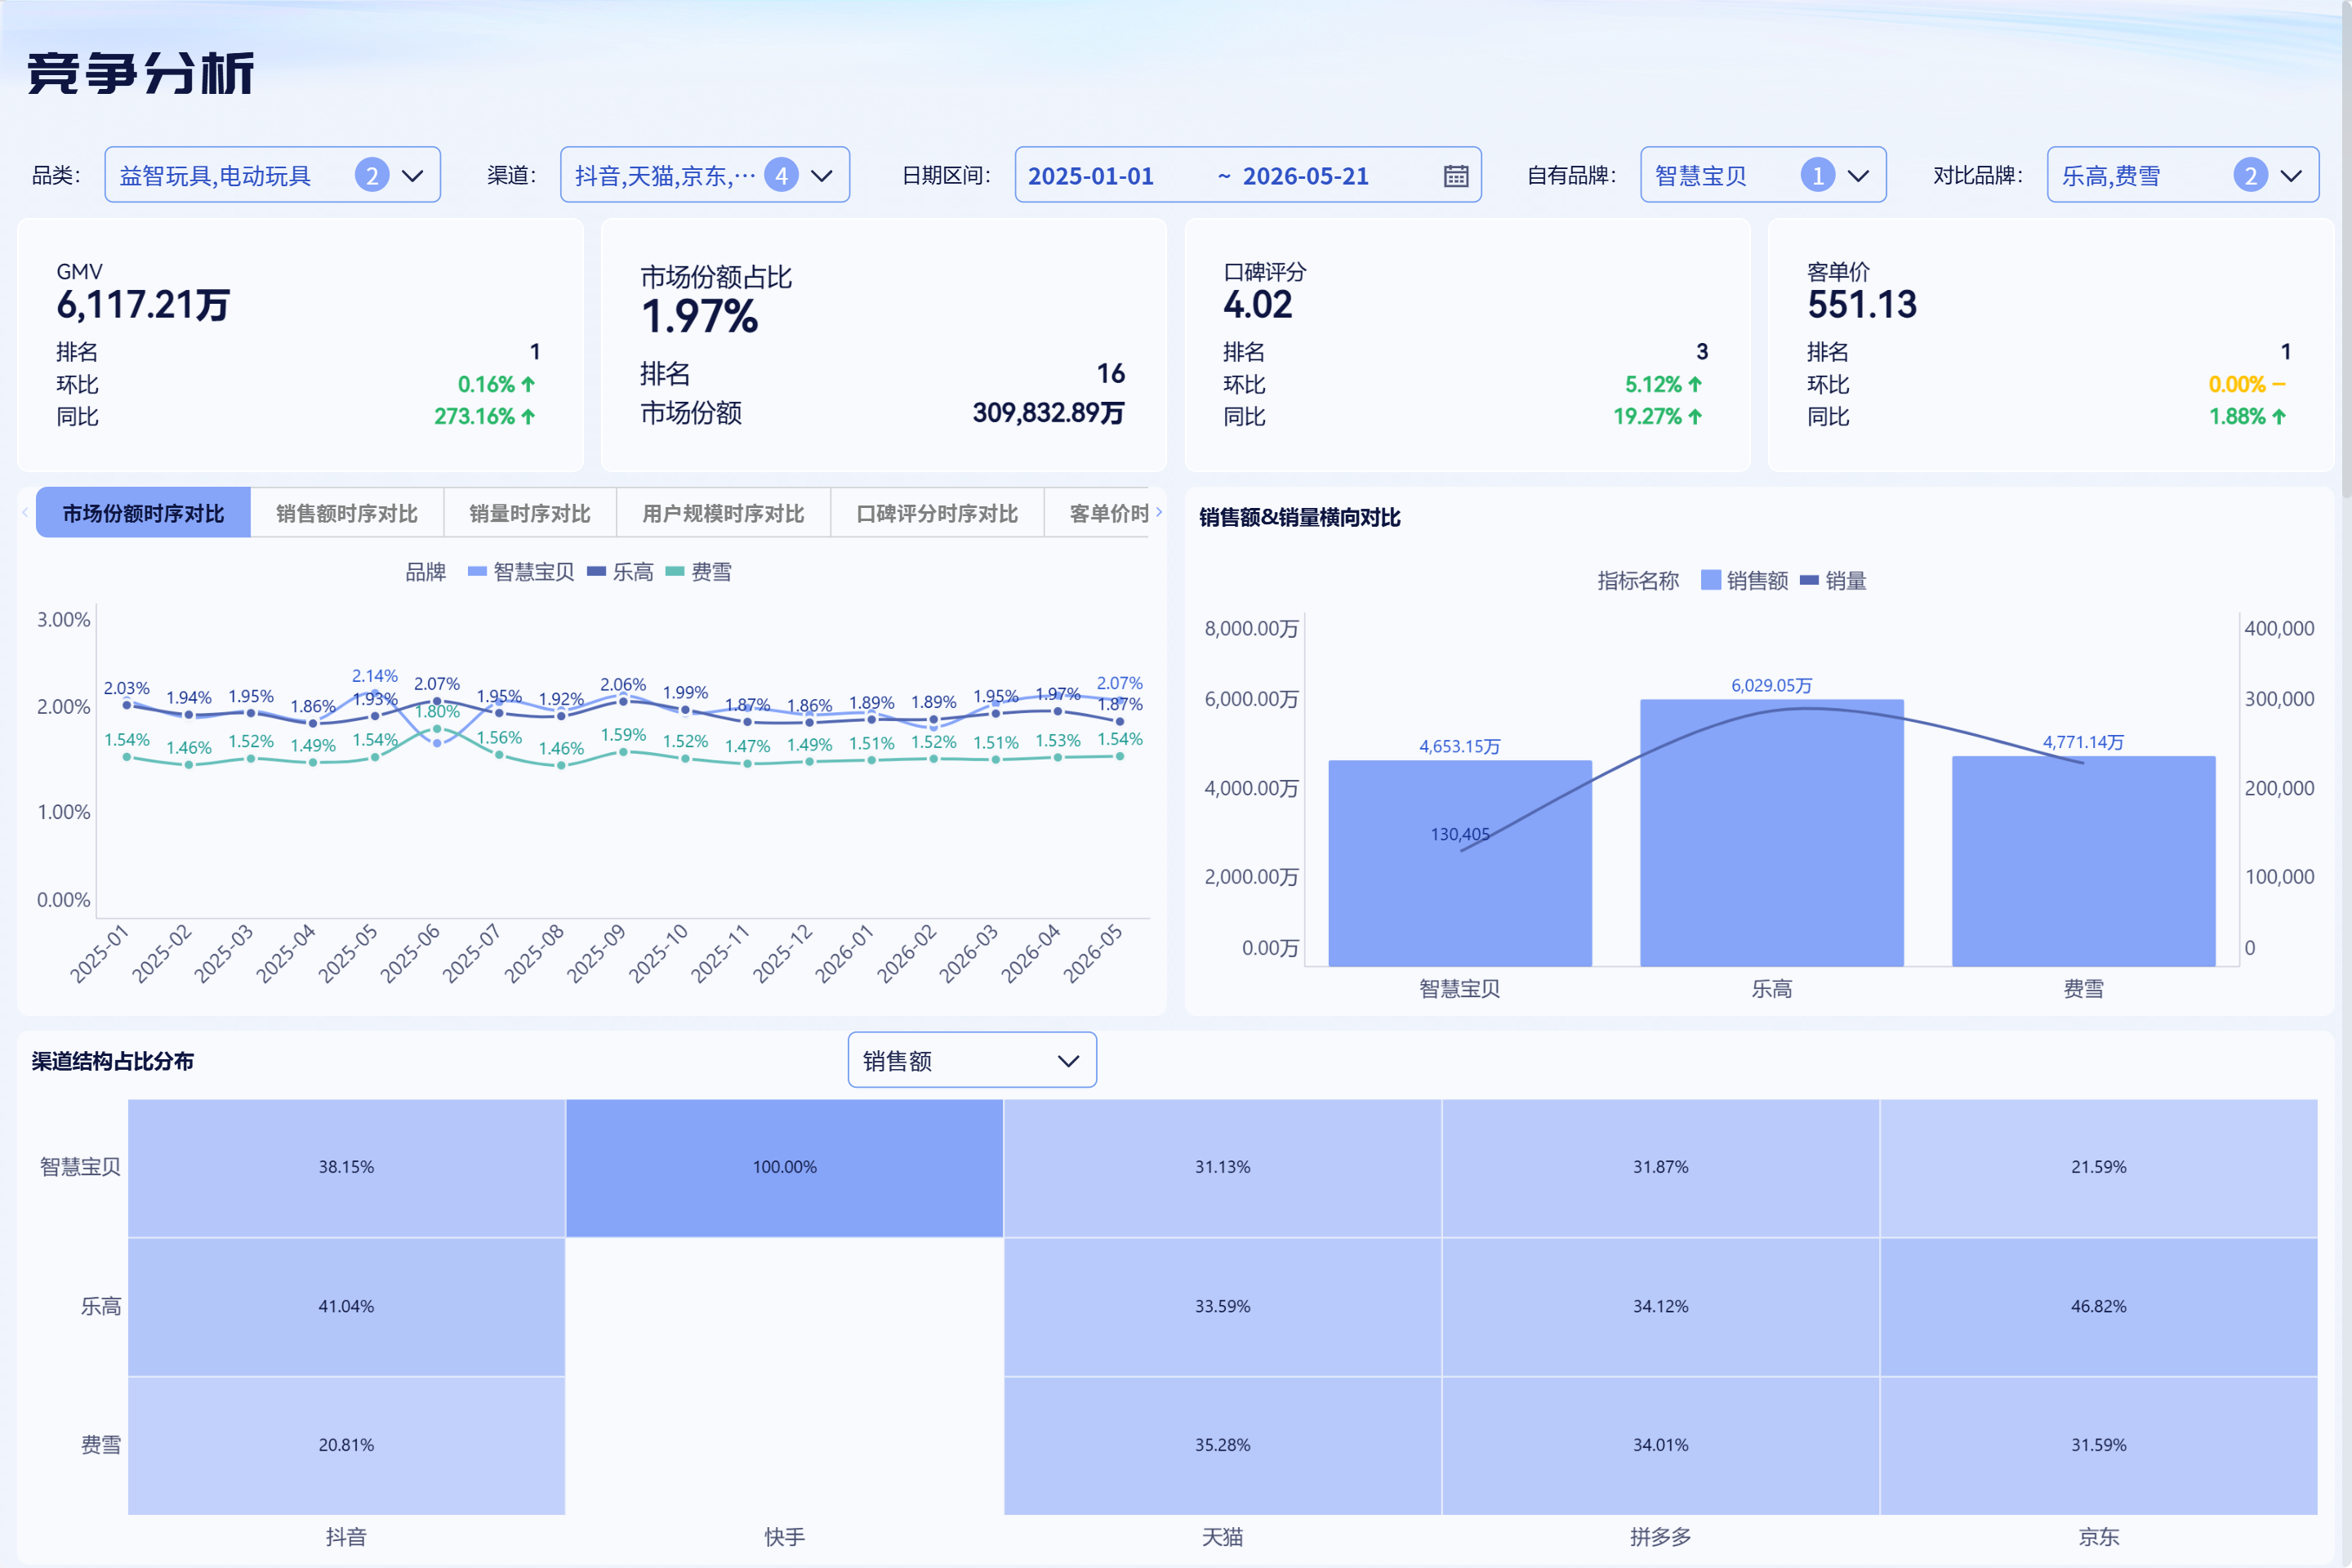Click the 渠道结构占比分布 section title

click(x=112, y=1061)
